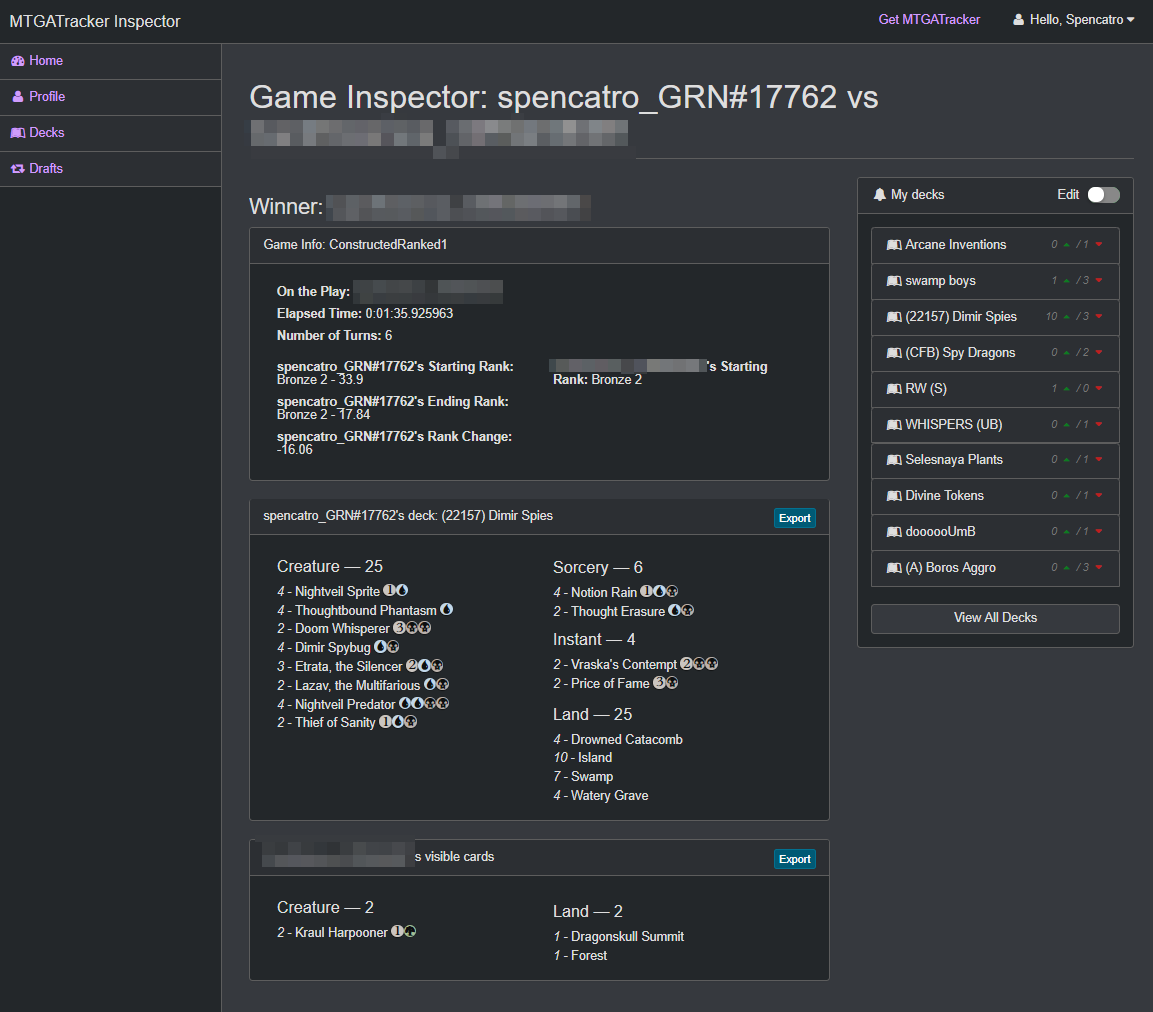Click the bell icon beside My decks
1153x1012 pixels.
[879, 195]
